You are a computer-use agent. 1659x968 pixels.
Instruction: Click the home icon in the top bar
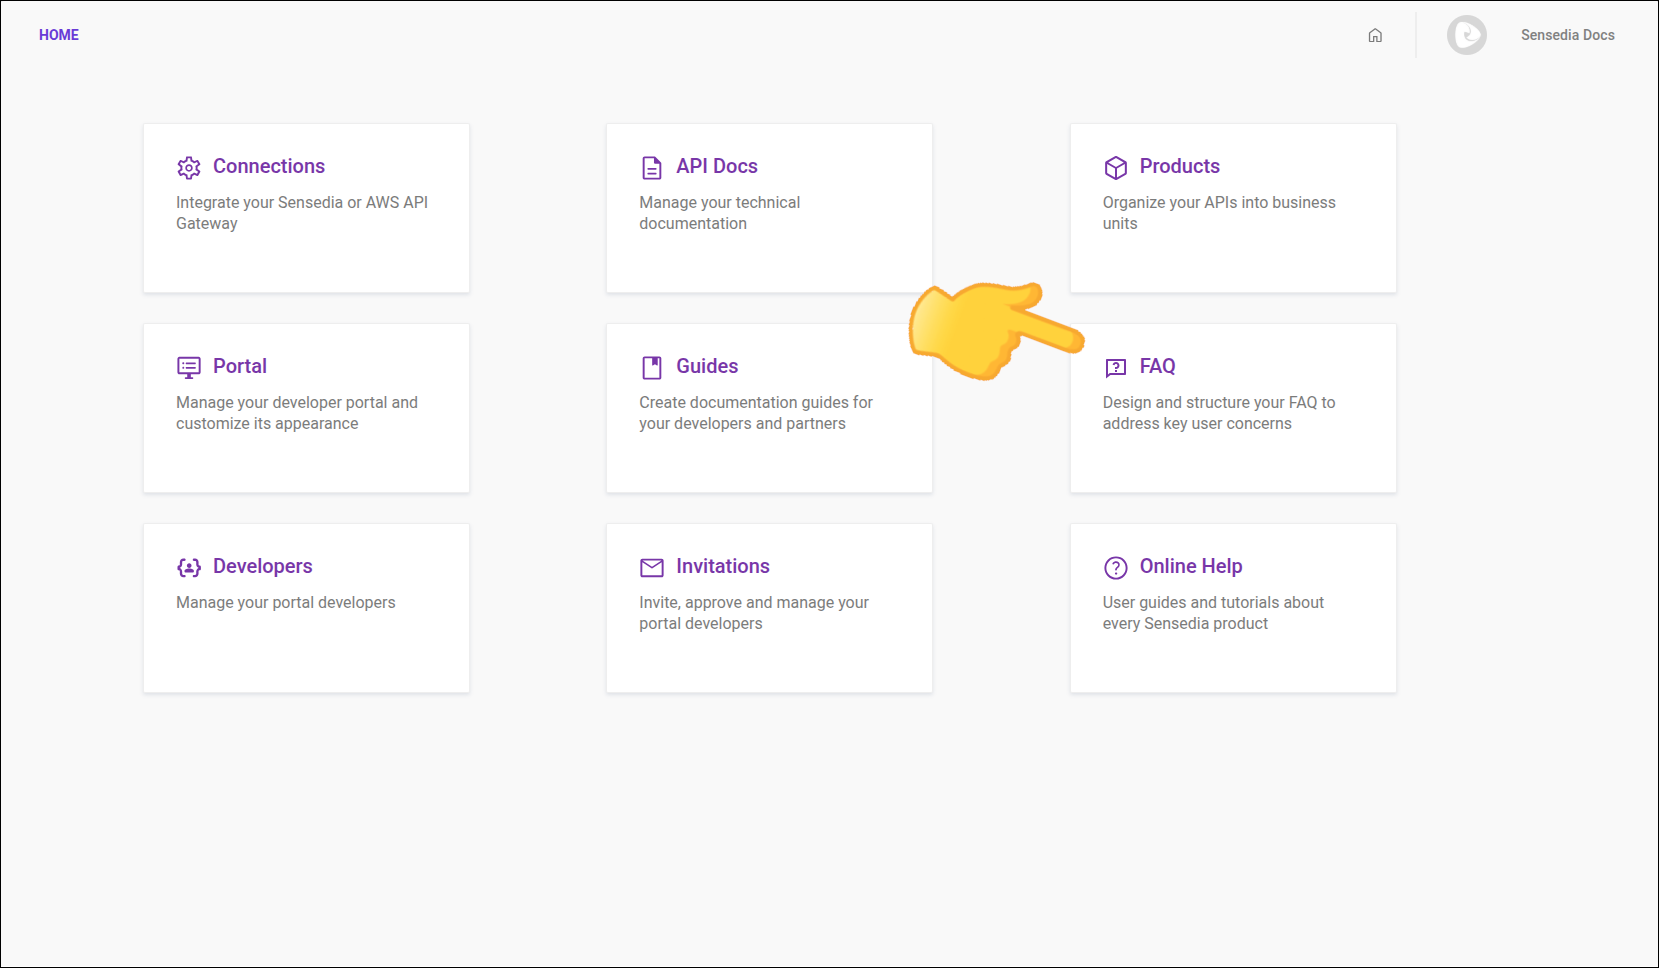point(1375,35)
